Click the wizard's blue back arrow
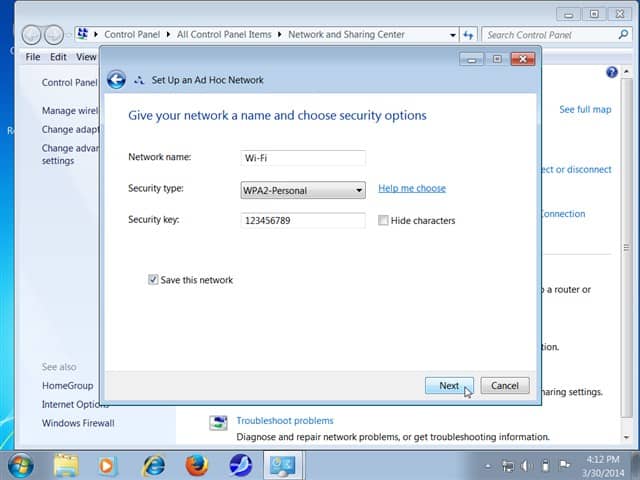 tap(116, 80)
